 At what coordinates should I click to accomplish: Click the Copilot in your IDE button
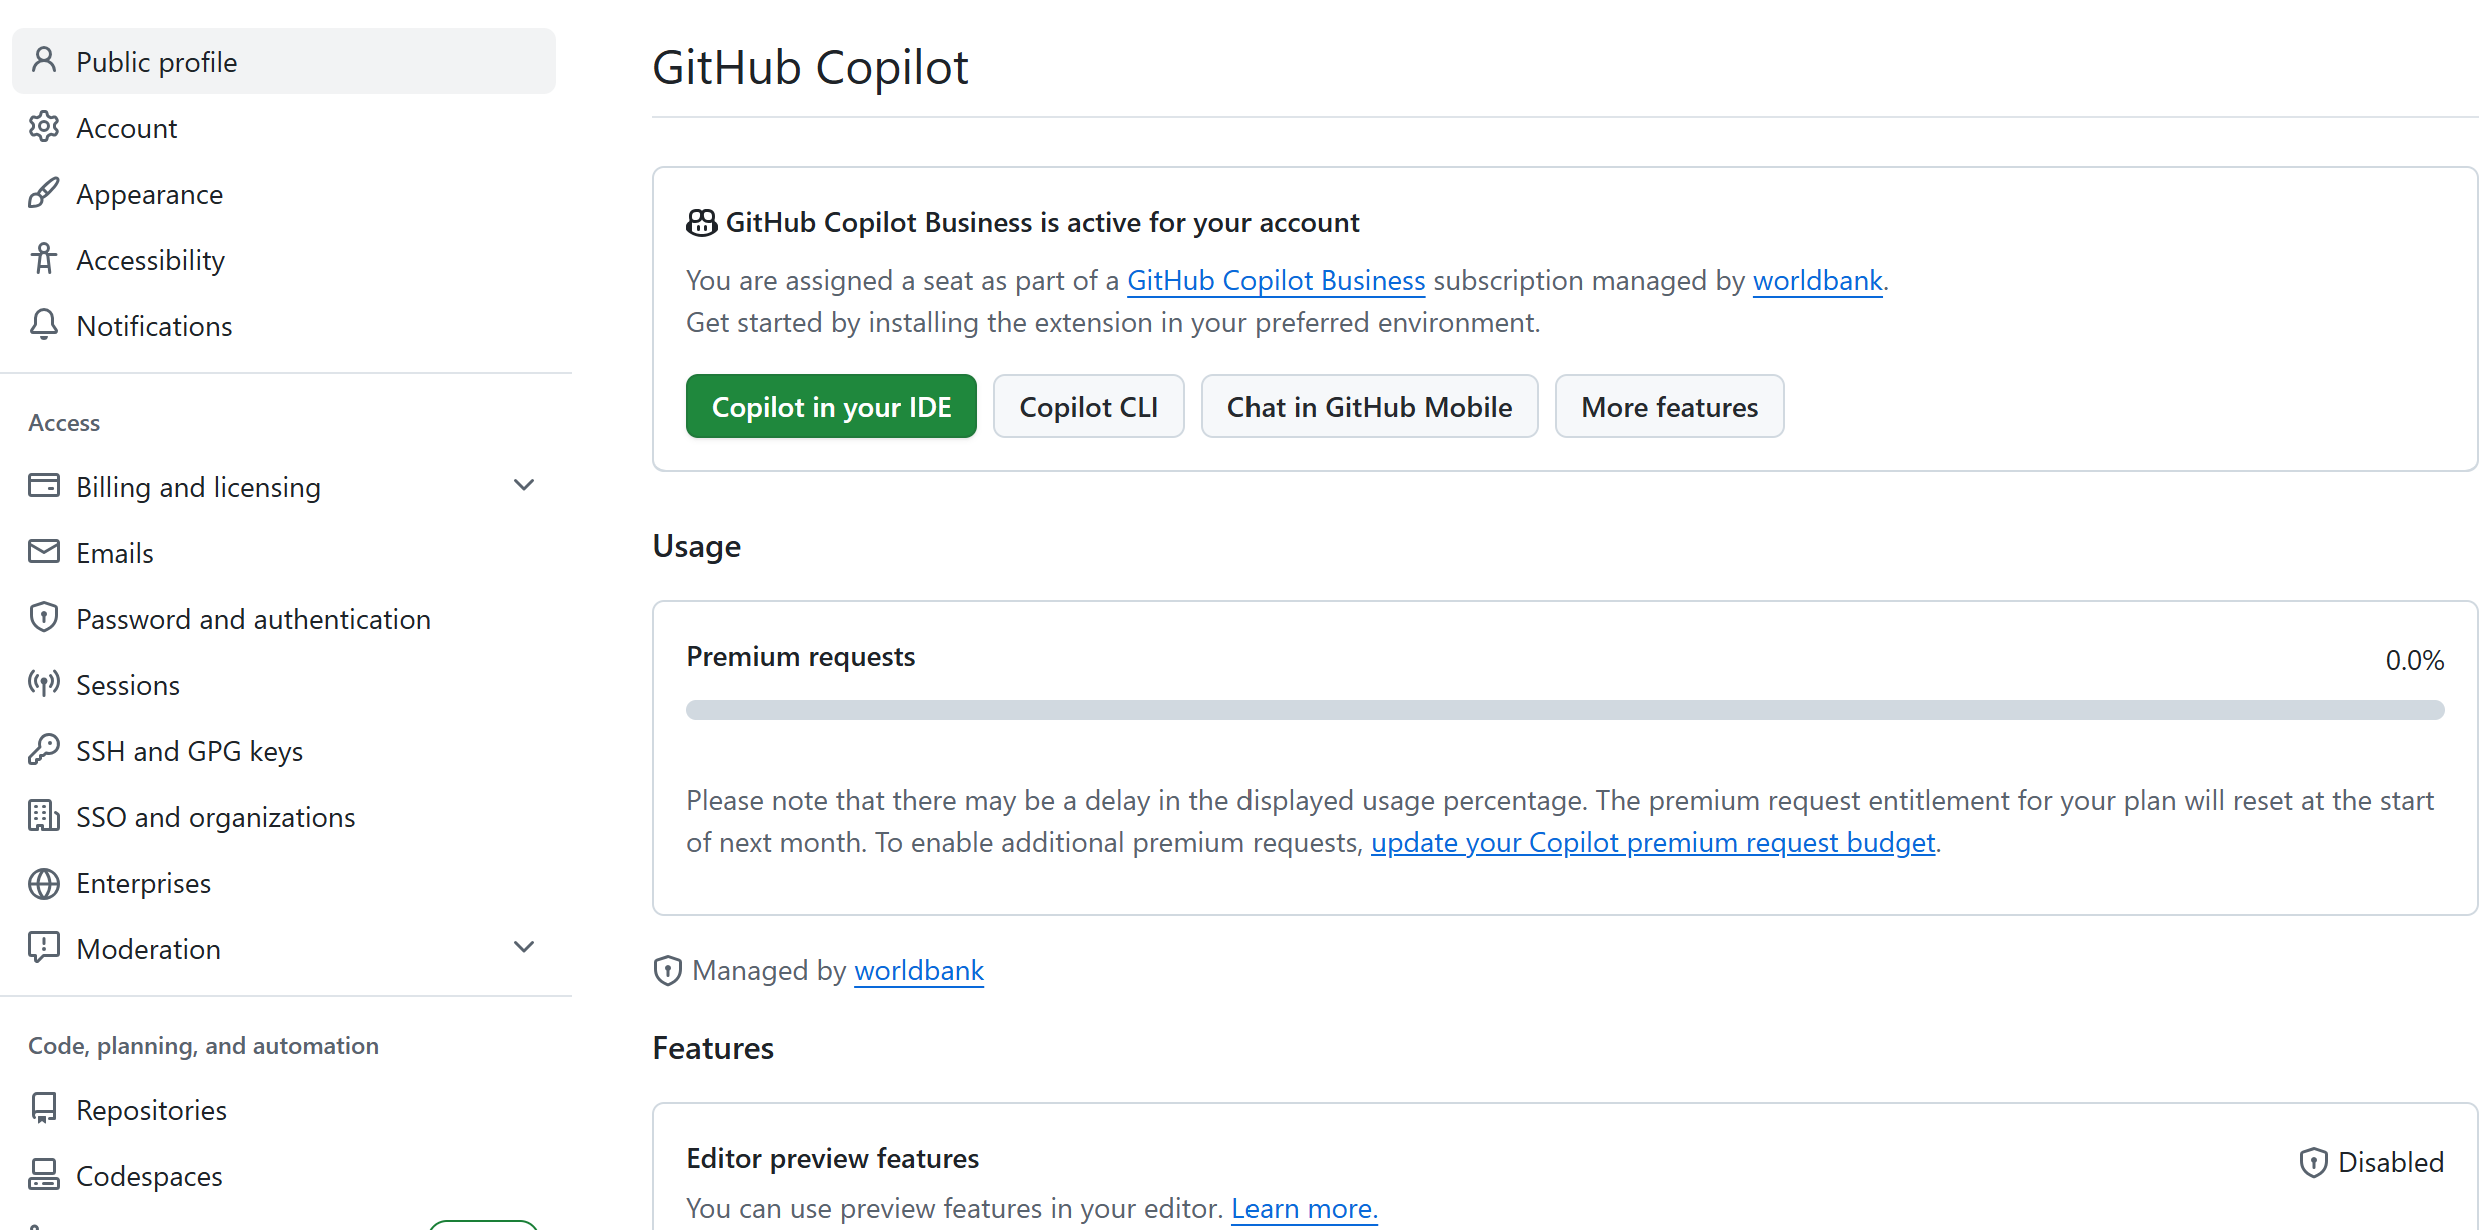tap(831, 407)
